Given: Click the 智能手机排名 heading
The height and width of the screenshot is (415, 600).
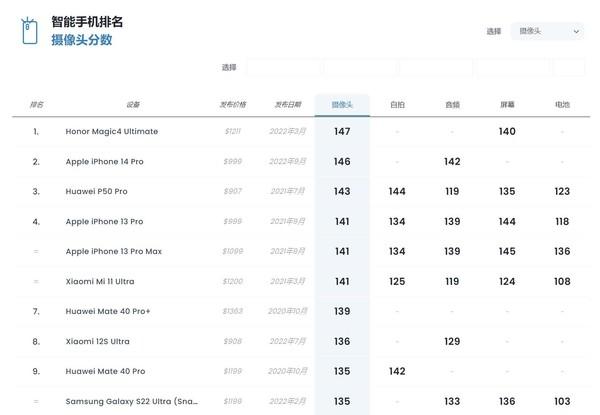Looking at the screenshot, I should point(87,22).
